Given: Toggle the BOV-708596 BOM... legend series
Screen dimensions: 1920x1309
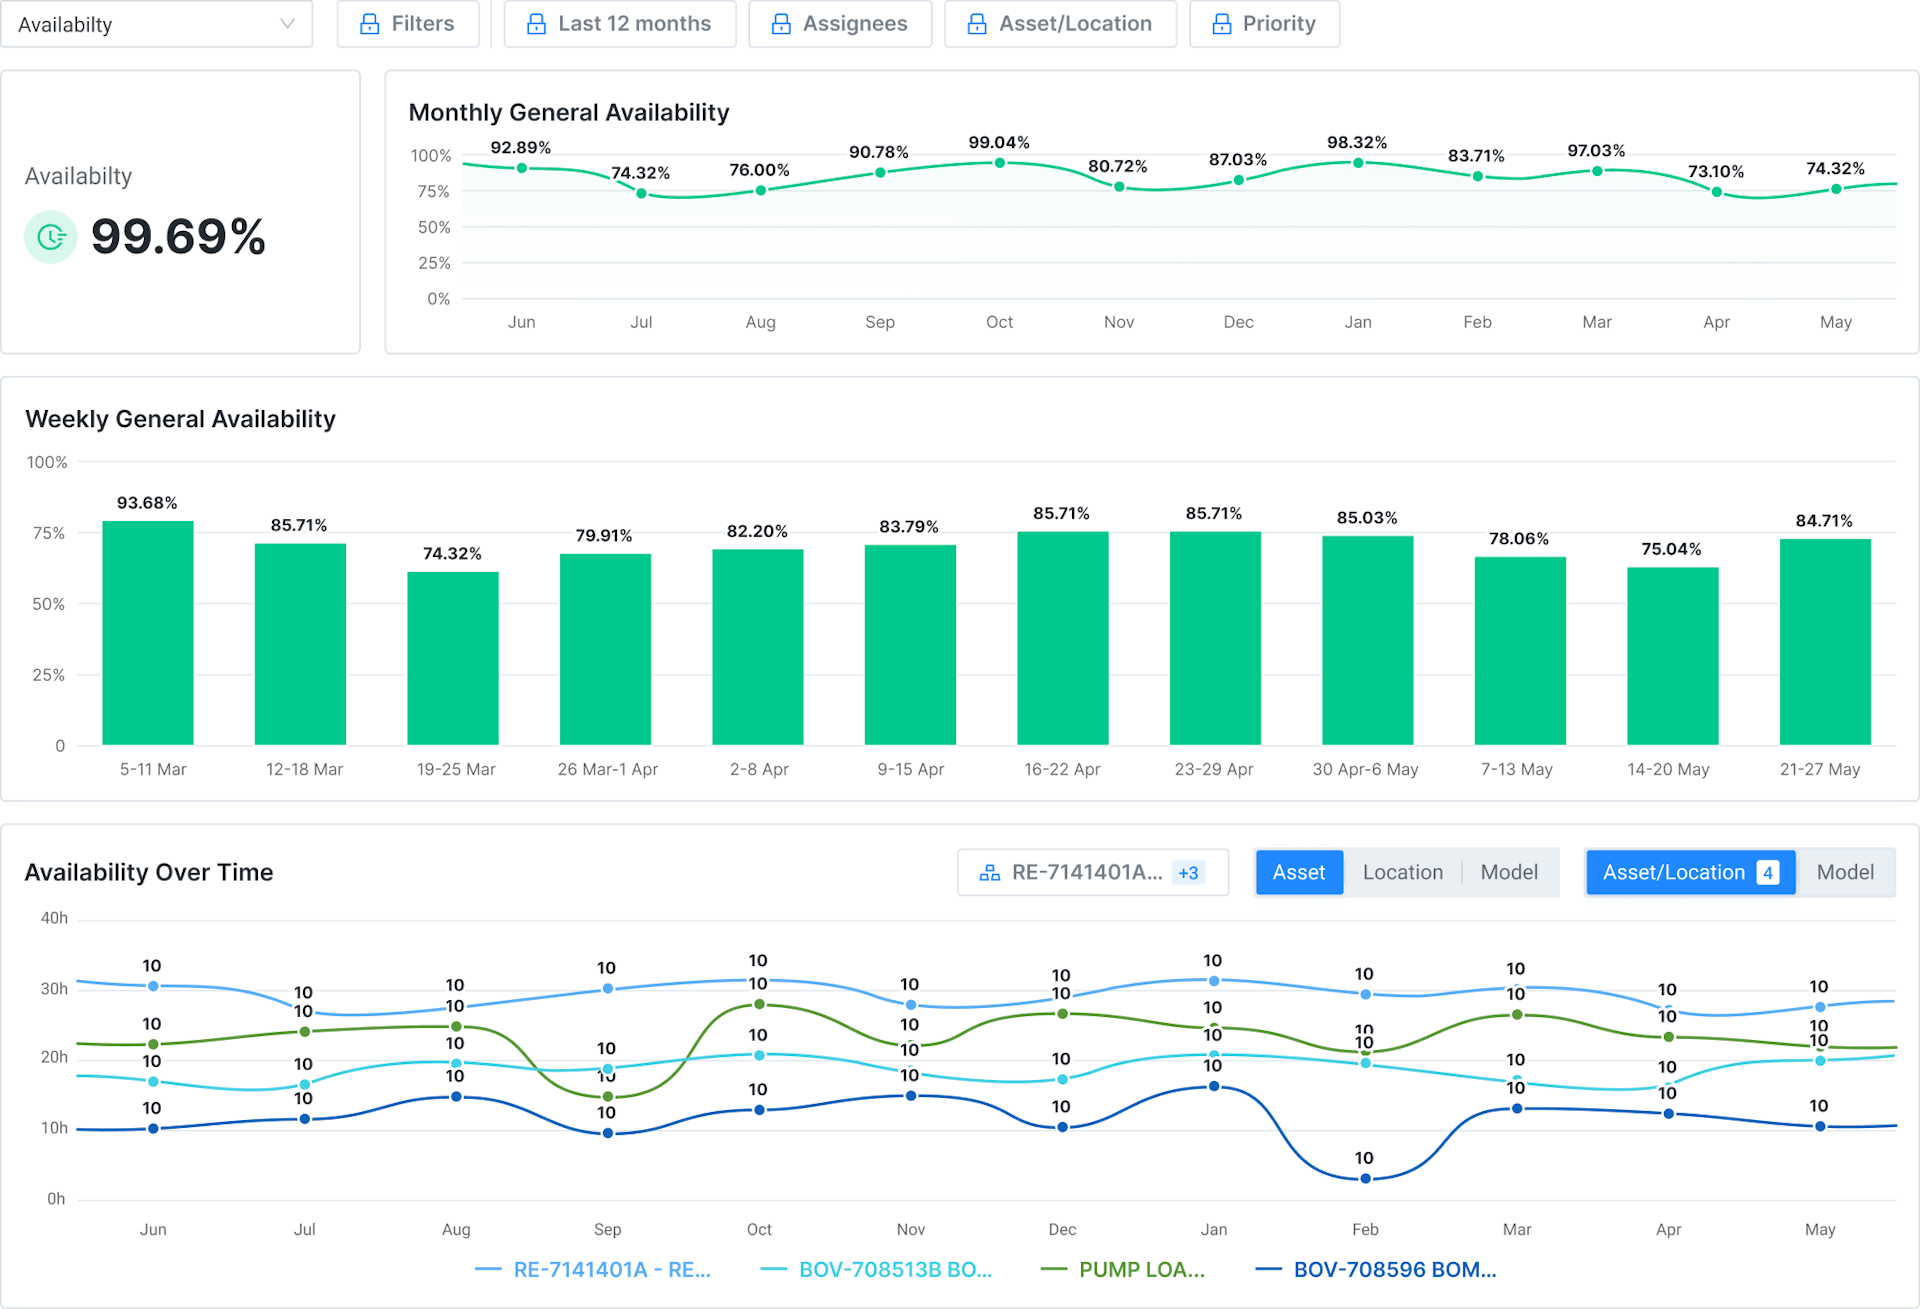Looking at the screenshot, I should coord(1394,1269).
